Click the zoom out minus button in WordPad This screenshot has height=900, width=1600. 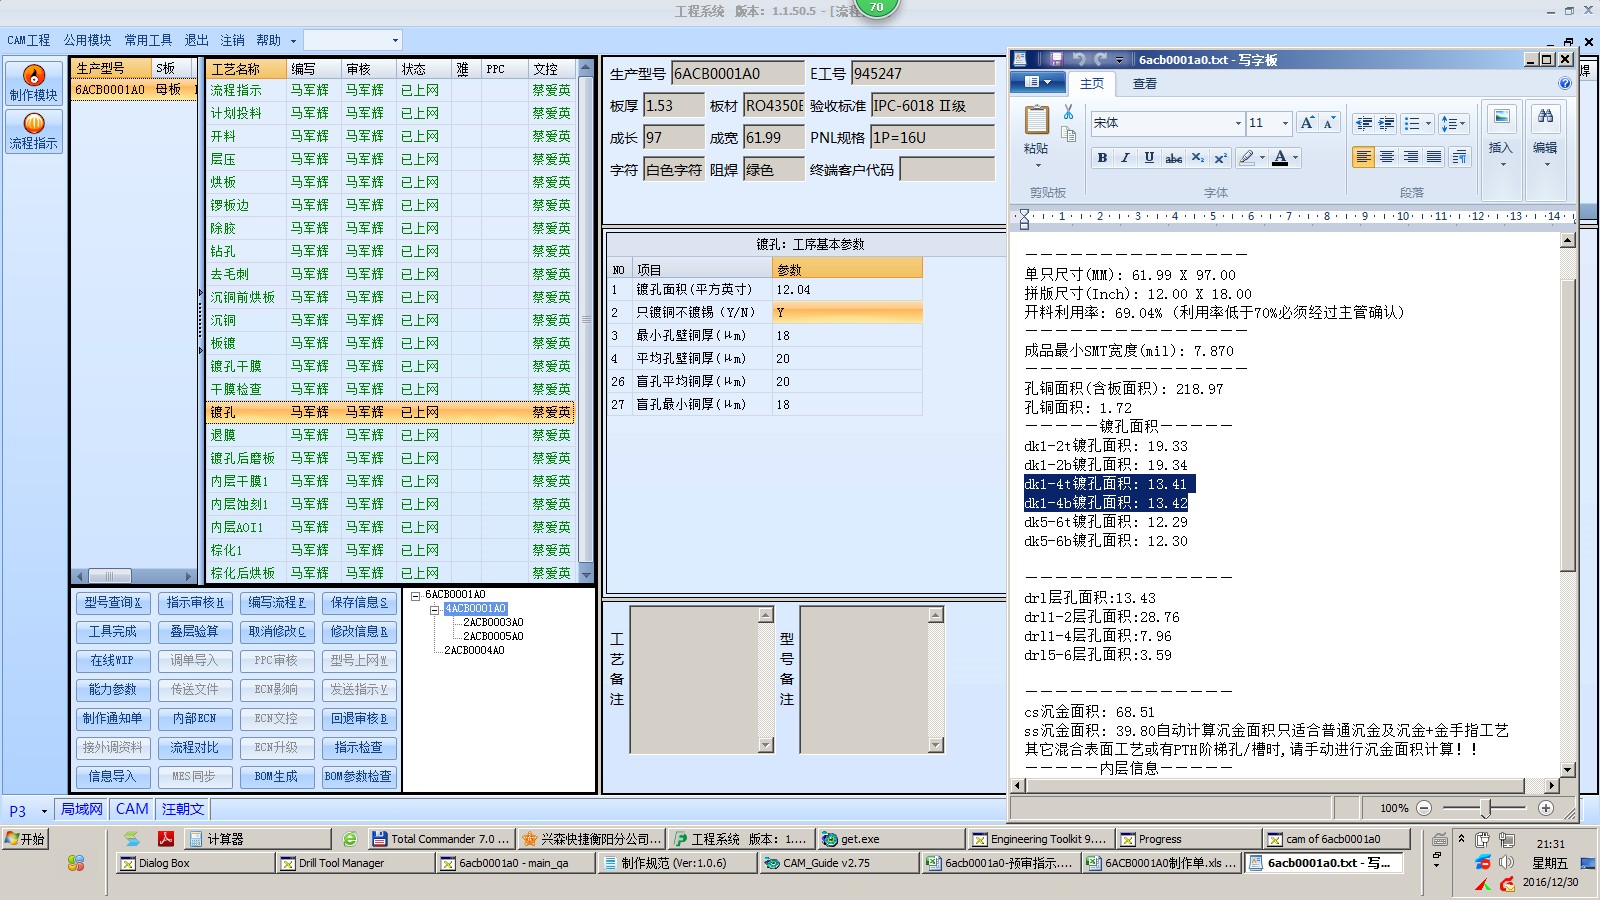(x=1424, y=808)
